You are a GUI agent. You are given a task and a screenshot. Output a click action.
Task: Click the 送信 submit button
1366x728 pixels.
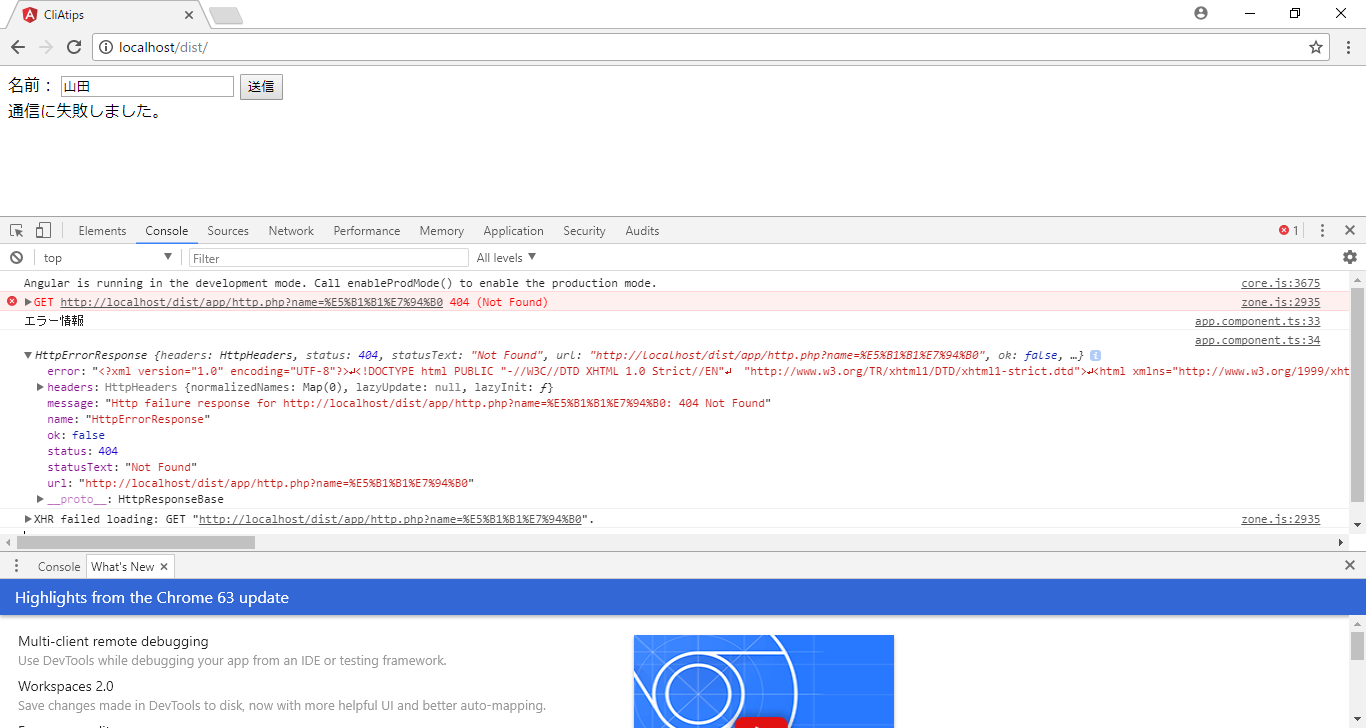(x=261, y=87)
